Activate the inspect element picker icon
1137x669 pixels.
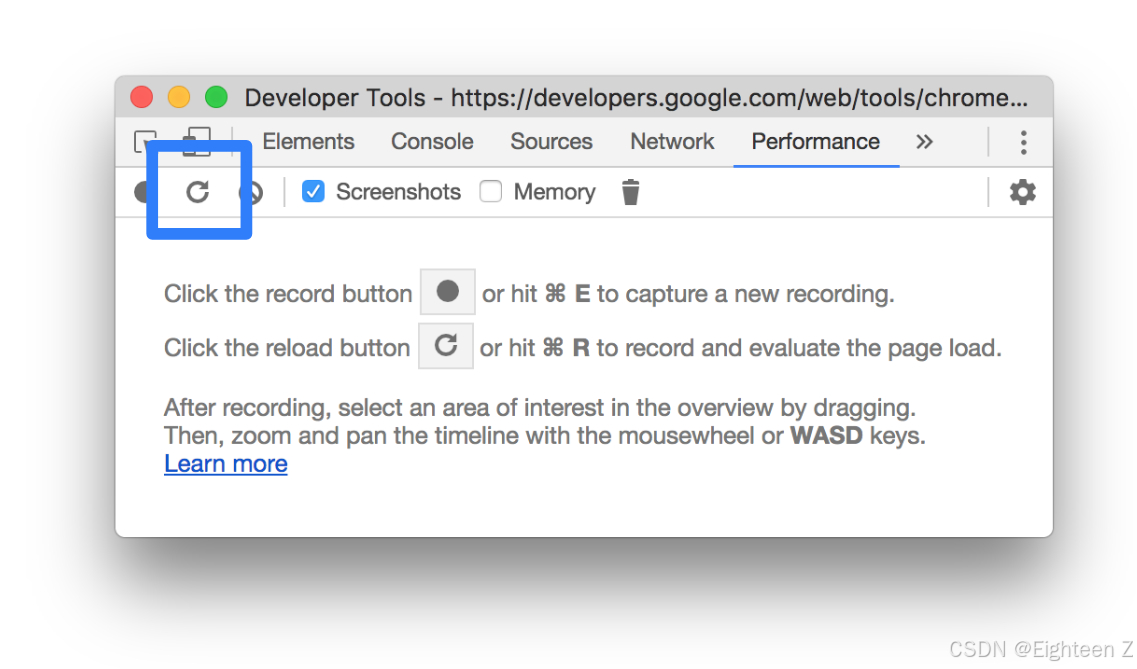point(145,141)
